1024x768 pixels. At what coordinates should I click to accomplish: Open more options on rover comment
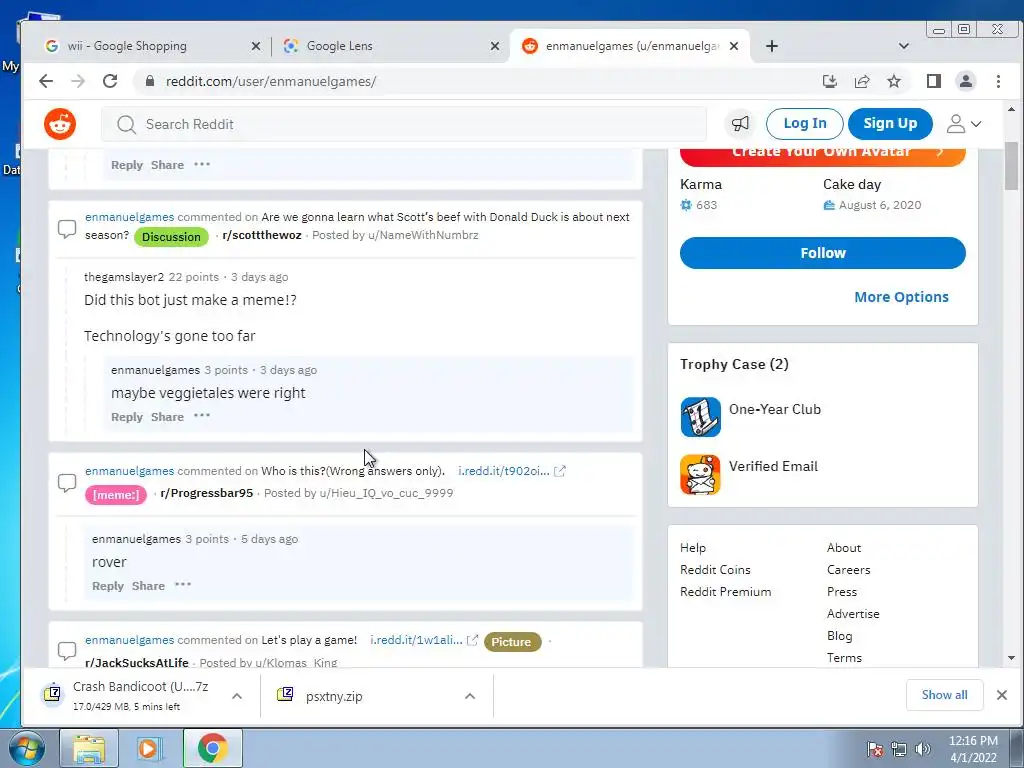pyautogui.click(x=183, y=585)
